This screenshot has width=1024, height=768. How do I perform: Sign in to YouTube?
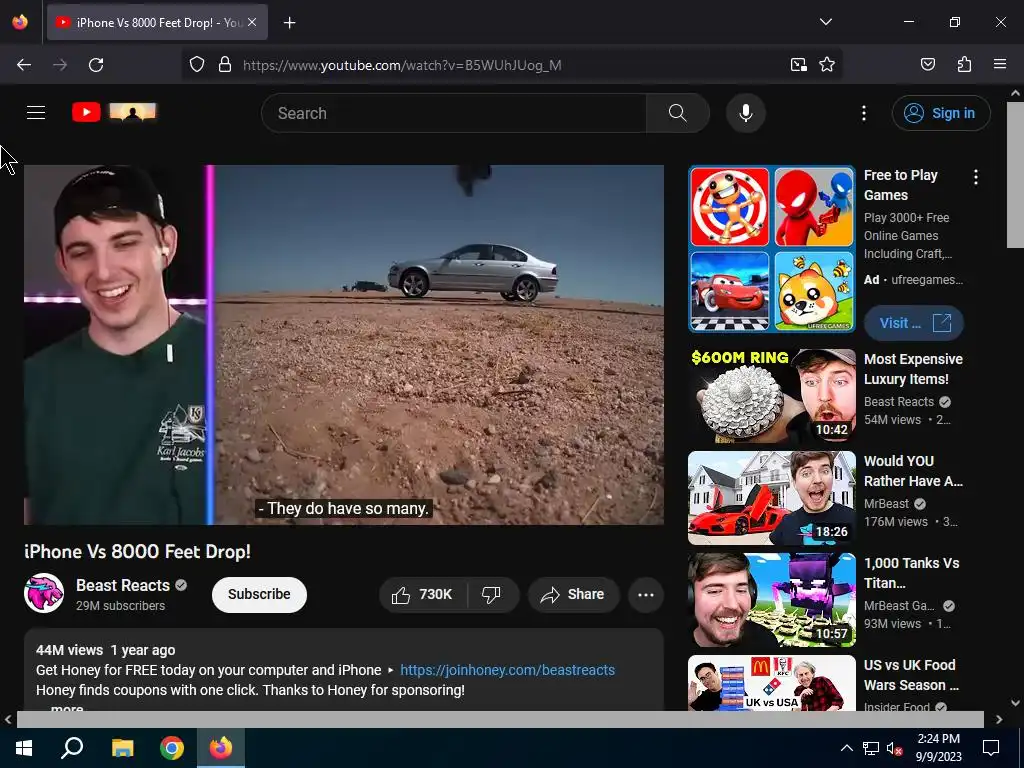940,113
